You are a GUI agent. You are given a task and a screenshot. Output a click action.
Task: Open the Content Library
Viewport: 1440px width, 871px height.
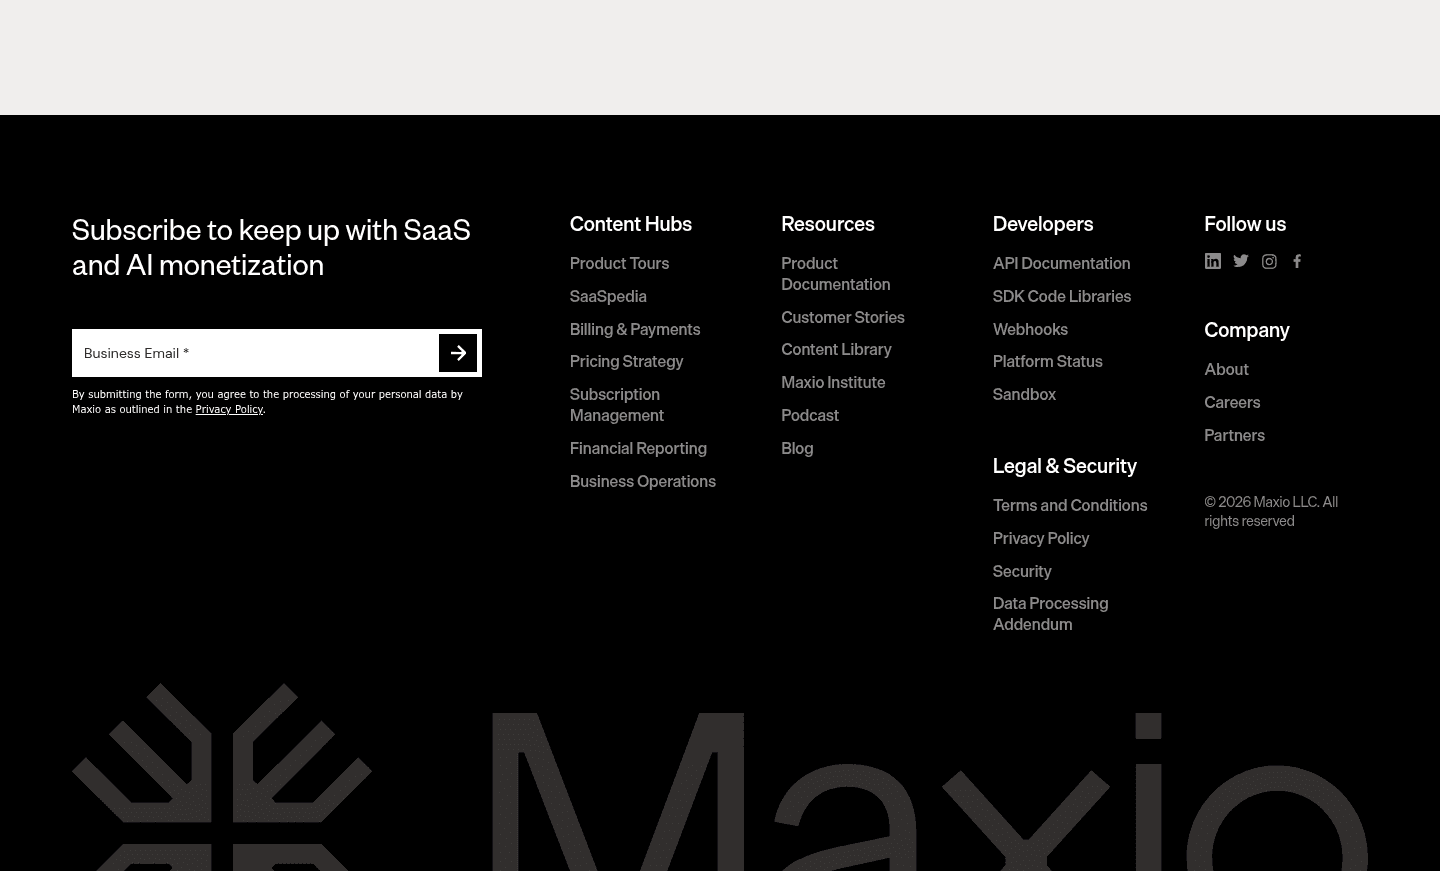(x=836, y=349)
